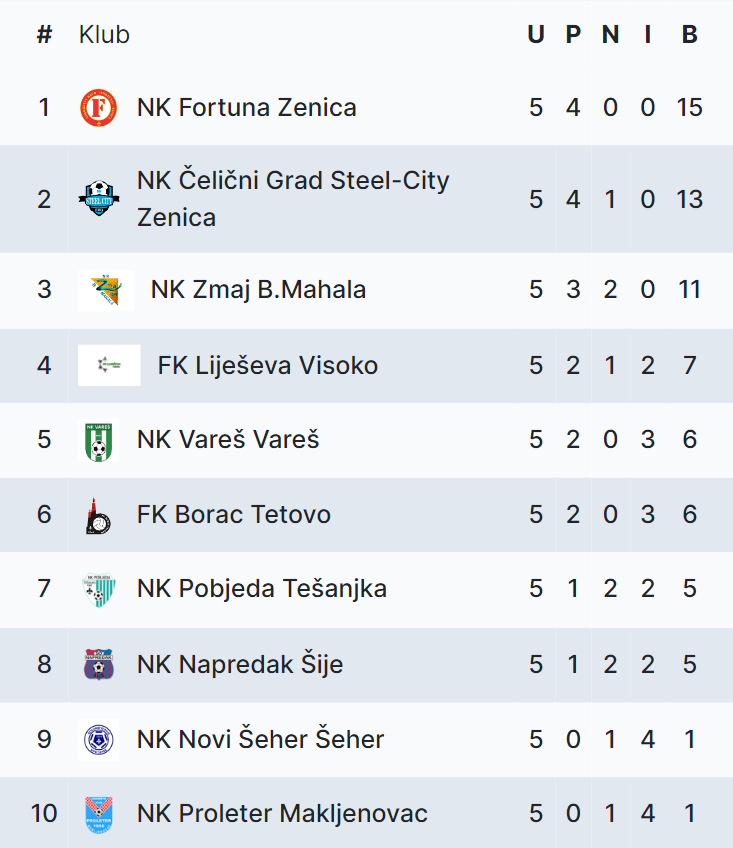
Task: Open the NK Fortuna Zenica team link
Action: click(246, 108)
